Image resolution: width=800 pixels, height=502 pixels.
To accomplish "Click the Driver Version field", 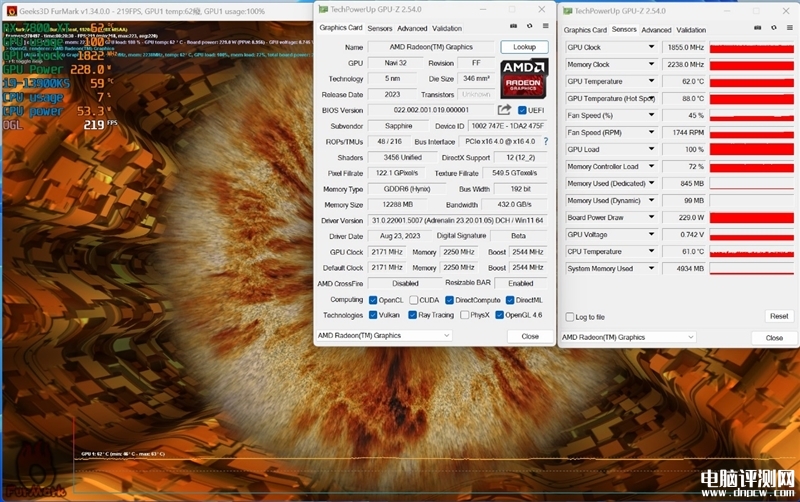I will click(458, 220).
